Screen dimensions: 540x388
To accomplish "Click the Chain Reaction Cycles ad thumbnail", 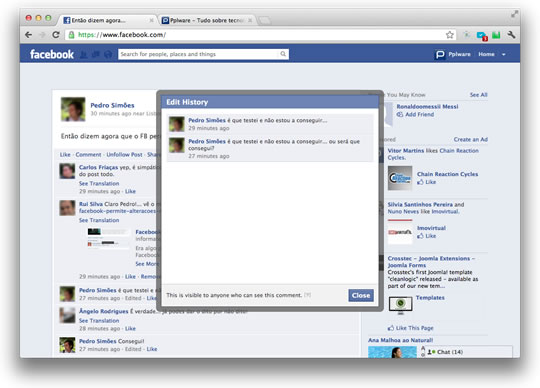I will coord(400,178).
